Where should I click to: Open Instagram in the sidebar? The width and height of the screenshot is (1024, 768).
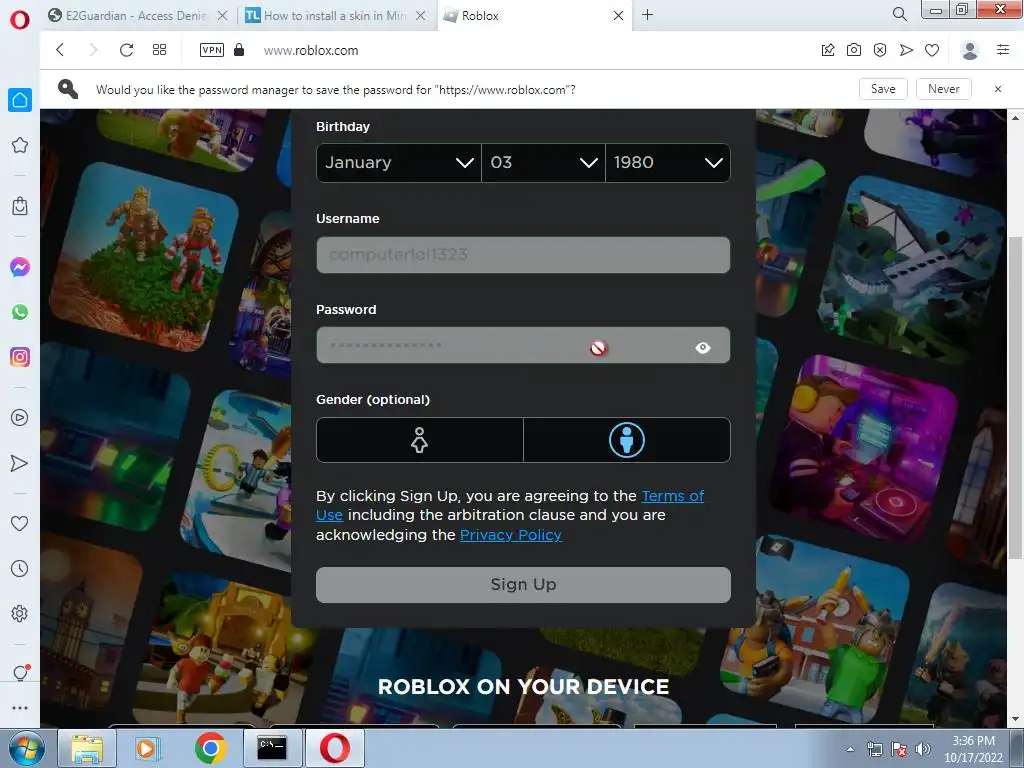[x=20, y=357]
